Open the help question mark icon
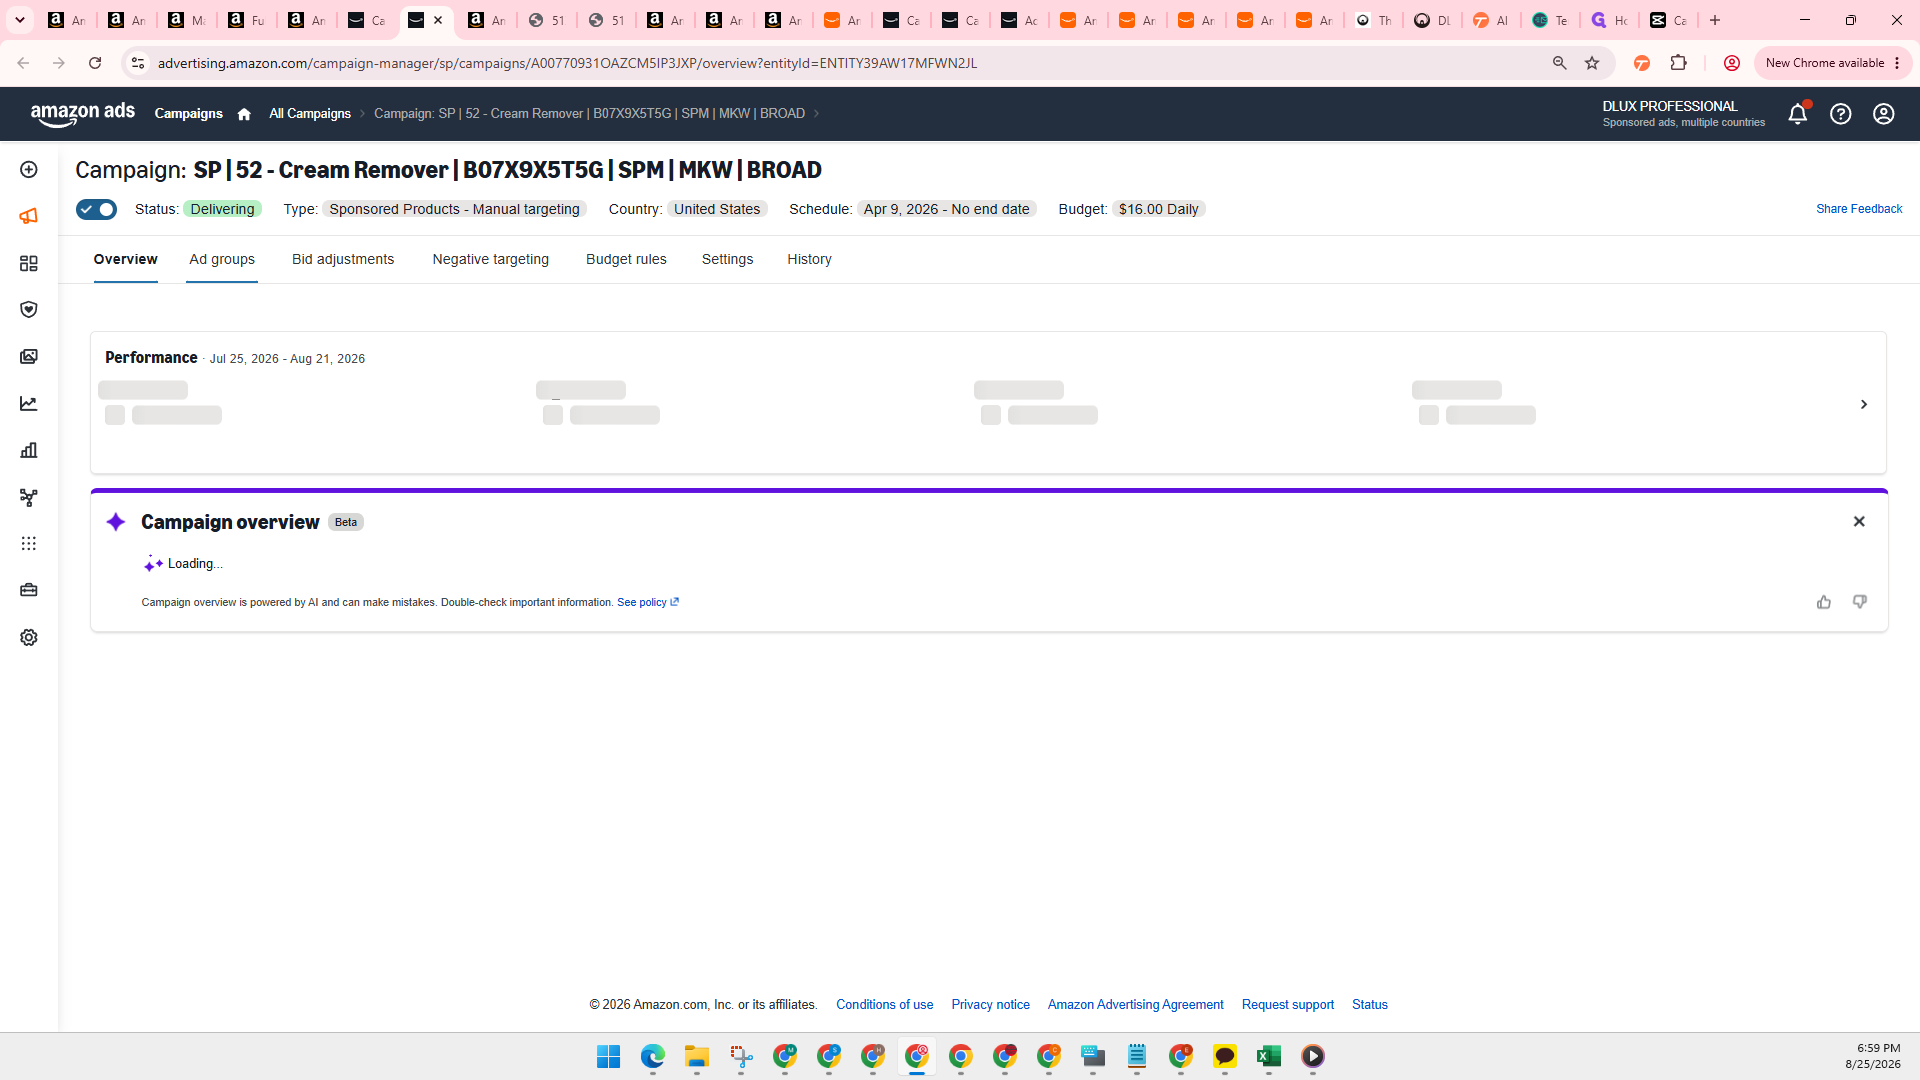Screen dimensions: 1920x1080 tap(1841, 114)
